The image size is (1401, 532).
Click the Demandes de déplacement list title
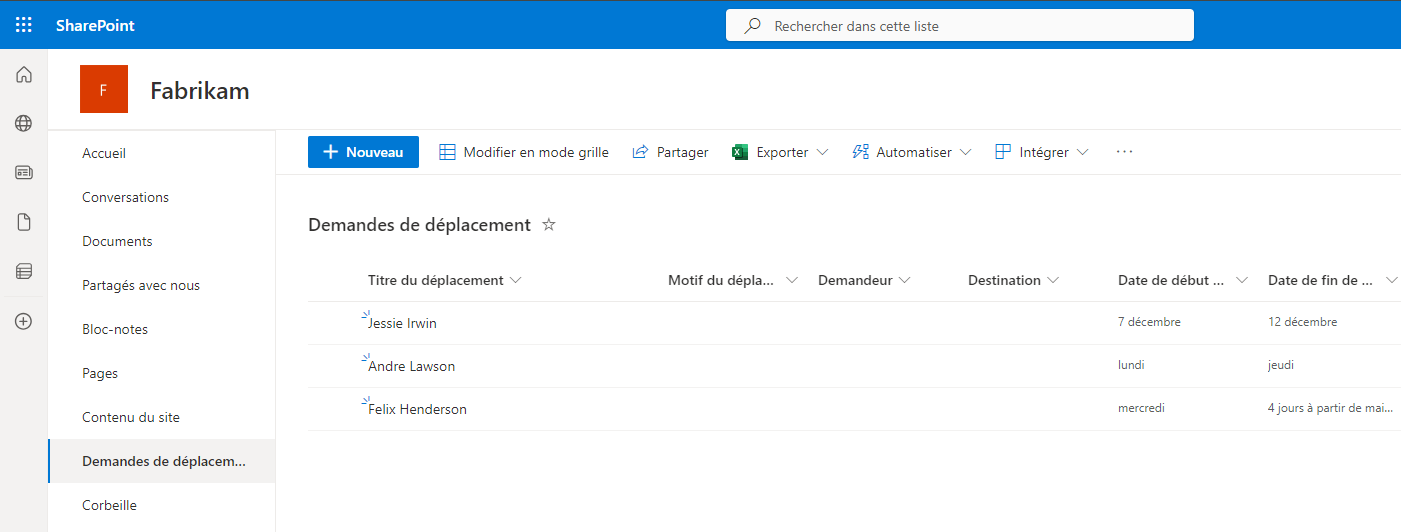419,225
